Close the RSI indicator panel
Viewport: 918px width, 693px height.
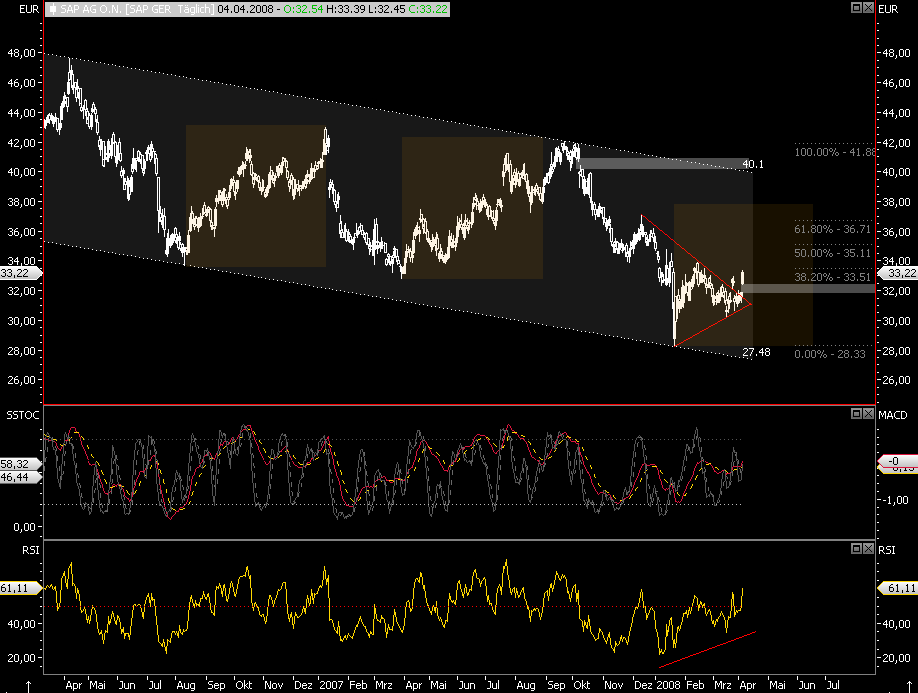pos(869,548)
